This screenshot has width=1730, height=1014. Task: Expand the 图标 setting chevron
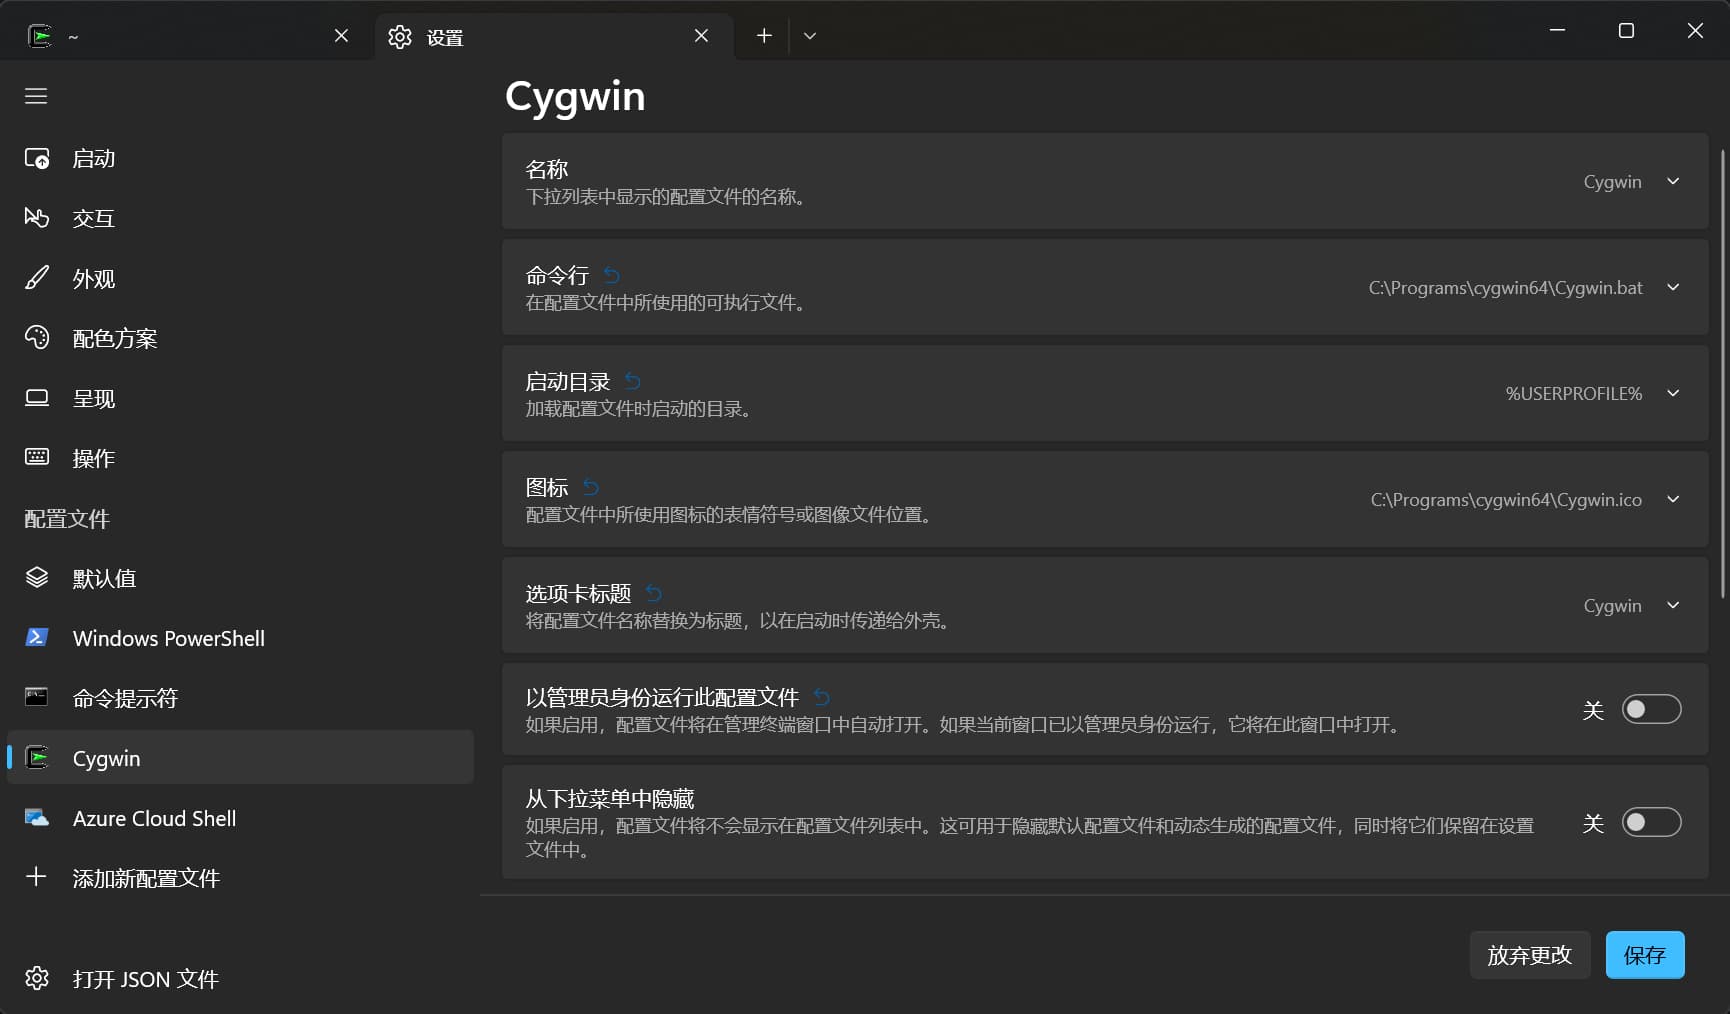tap(1673, 500)
